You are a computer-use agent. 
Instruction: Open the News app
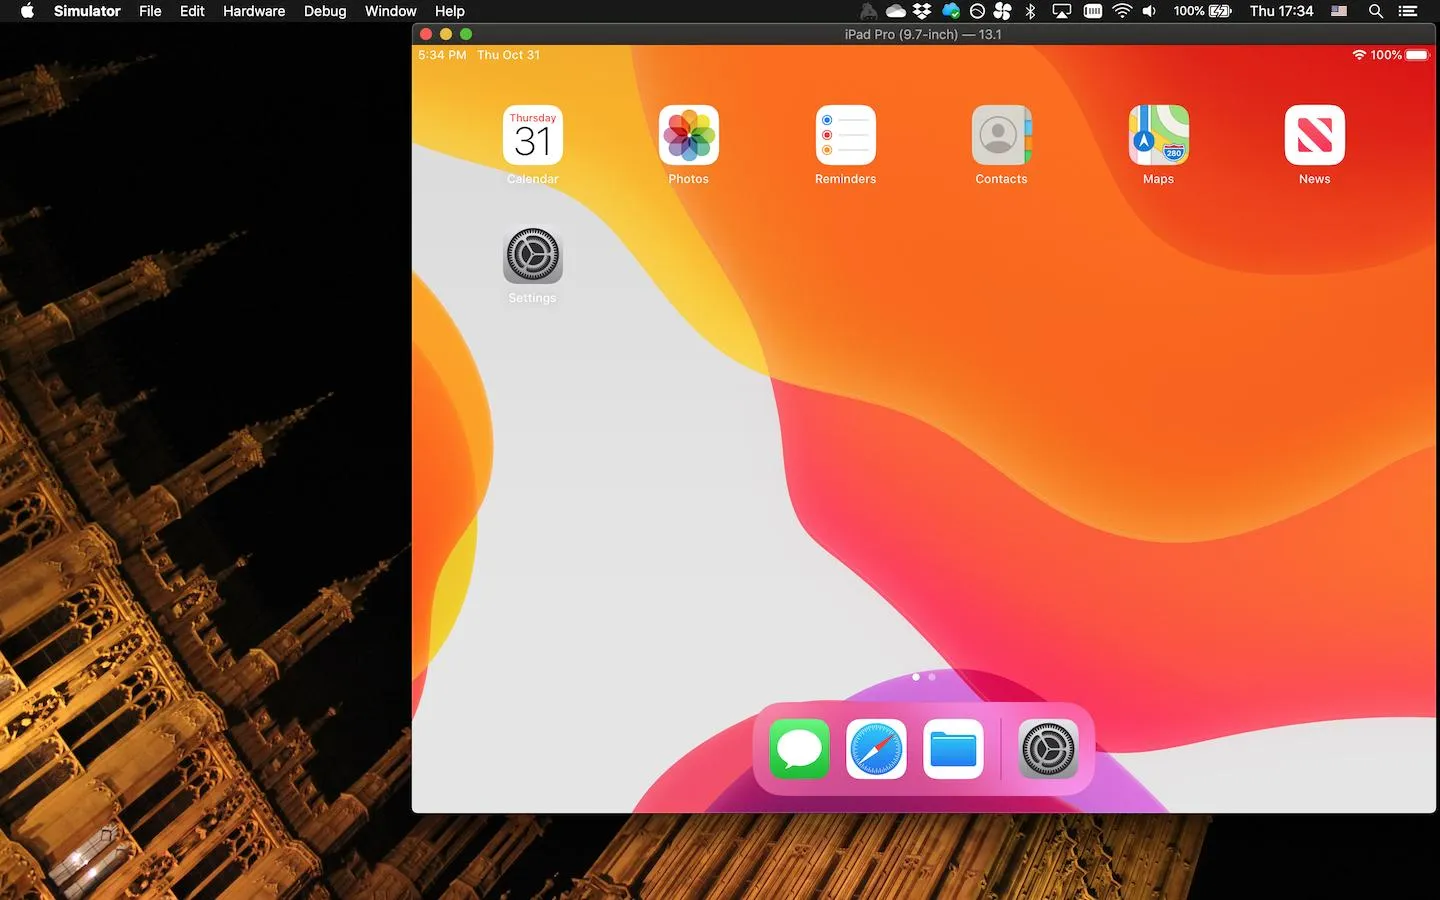click(x=1314, y=135)
